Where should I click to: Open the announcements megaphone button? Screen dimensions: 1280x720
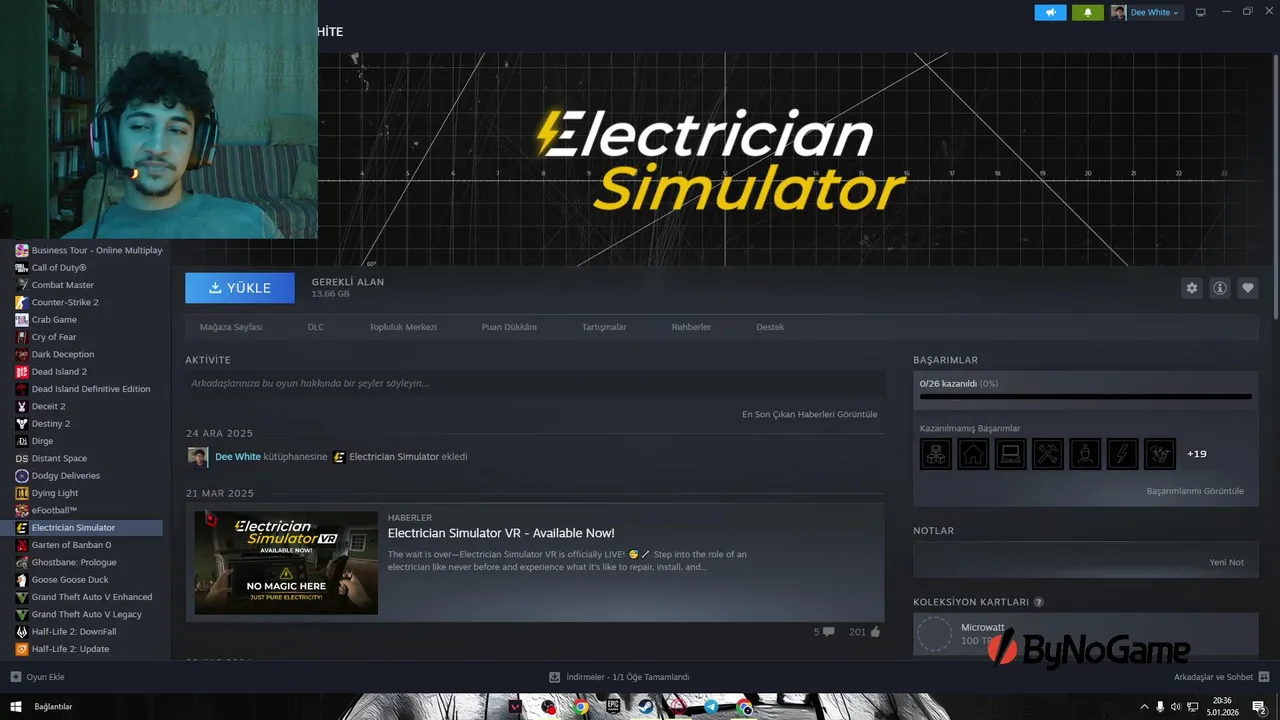click(1050, 12)
